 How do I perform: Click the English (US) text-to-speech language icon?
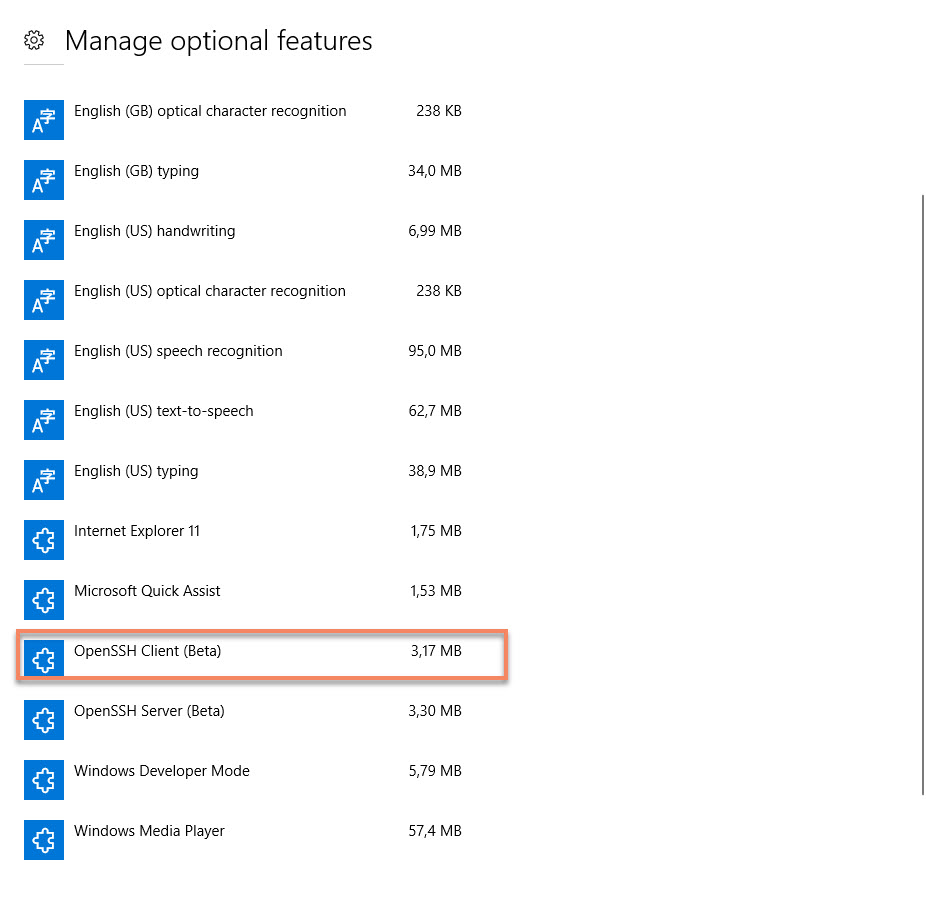[44, 420]
